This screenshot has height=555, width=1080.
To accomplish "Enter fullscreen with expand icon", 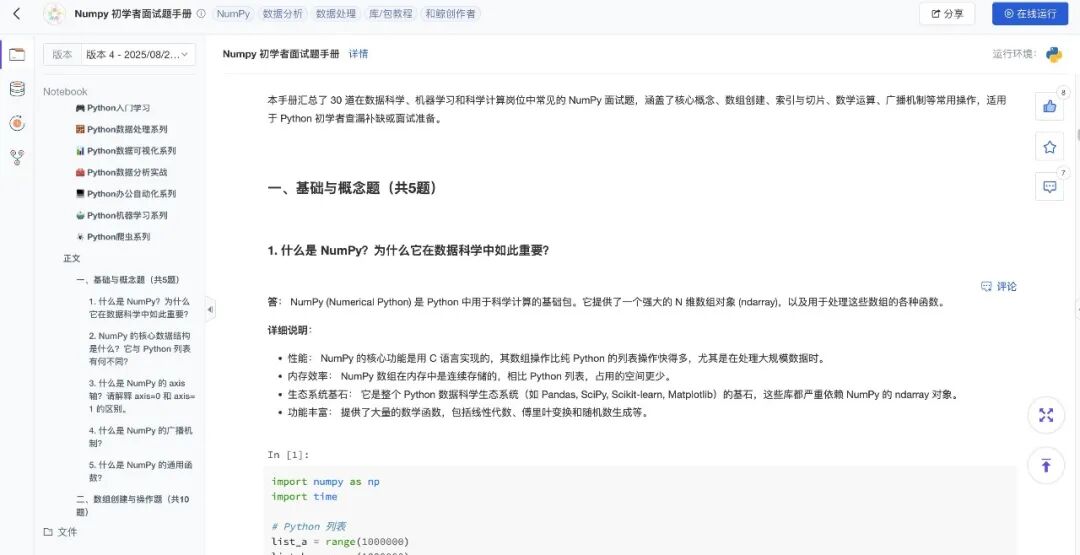I will click(1046, 415).
